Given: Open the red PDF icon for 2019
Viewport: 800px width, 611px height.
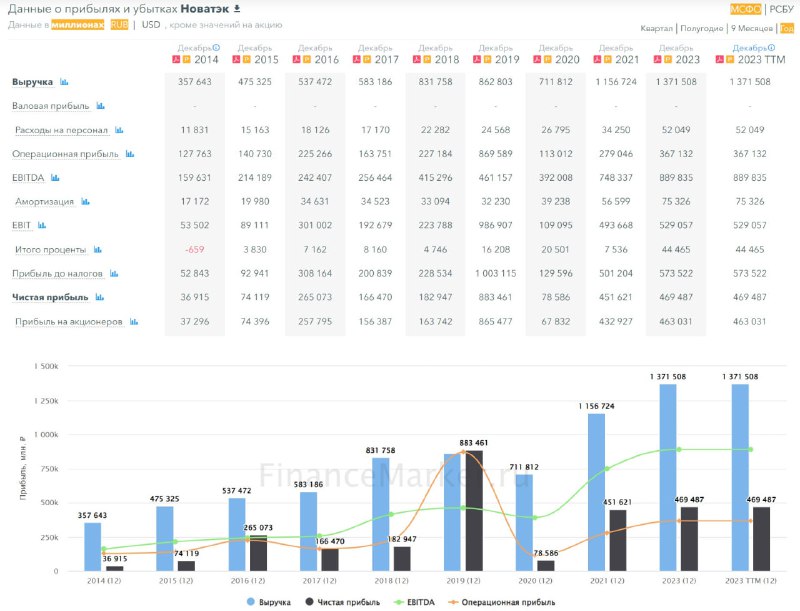Looking at the screenshot, I should click(x=477, y=60).
